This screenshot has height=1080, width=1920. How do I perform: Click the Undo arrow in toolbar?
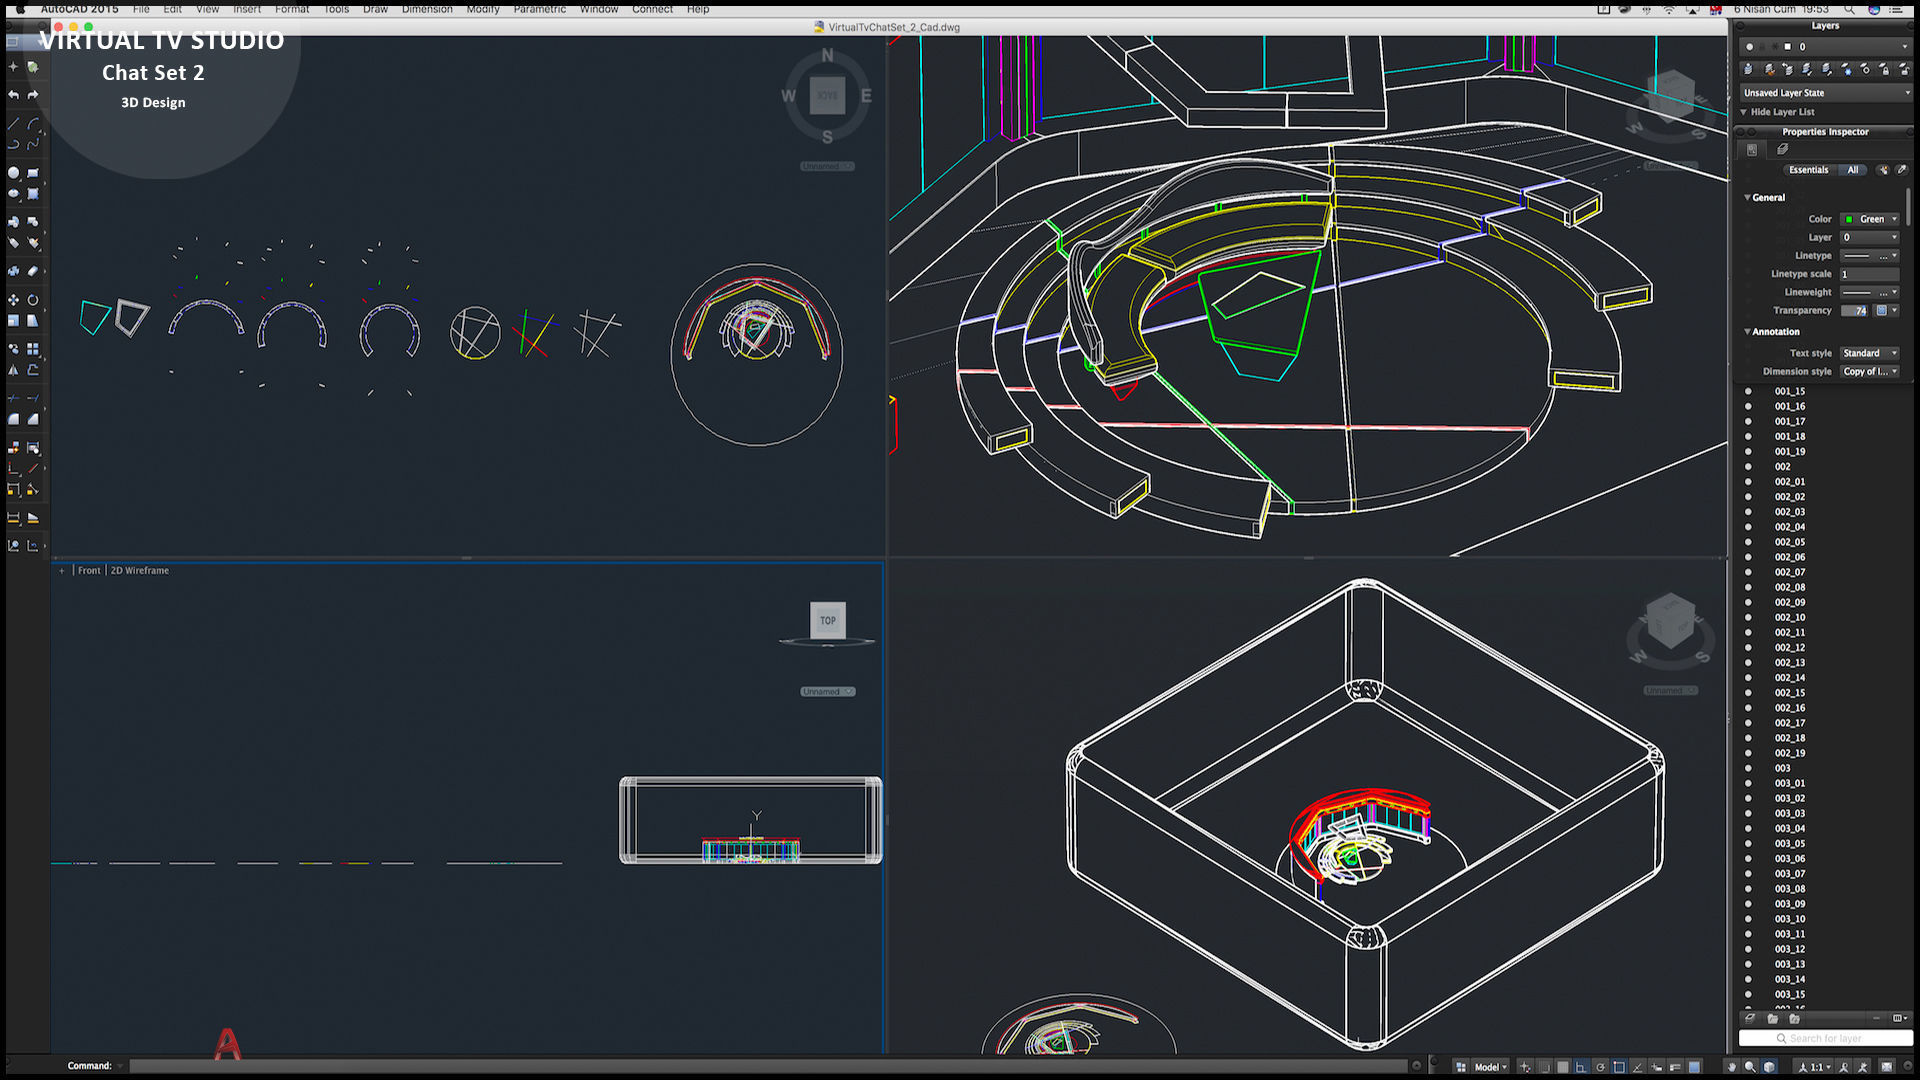[x=13, y=95]
